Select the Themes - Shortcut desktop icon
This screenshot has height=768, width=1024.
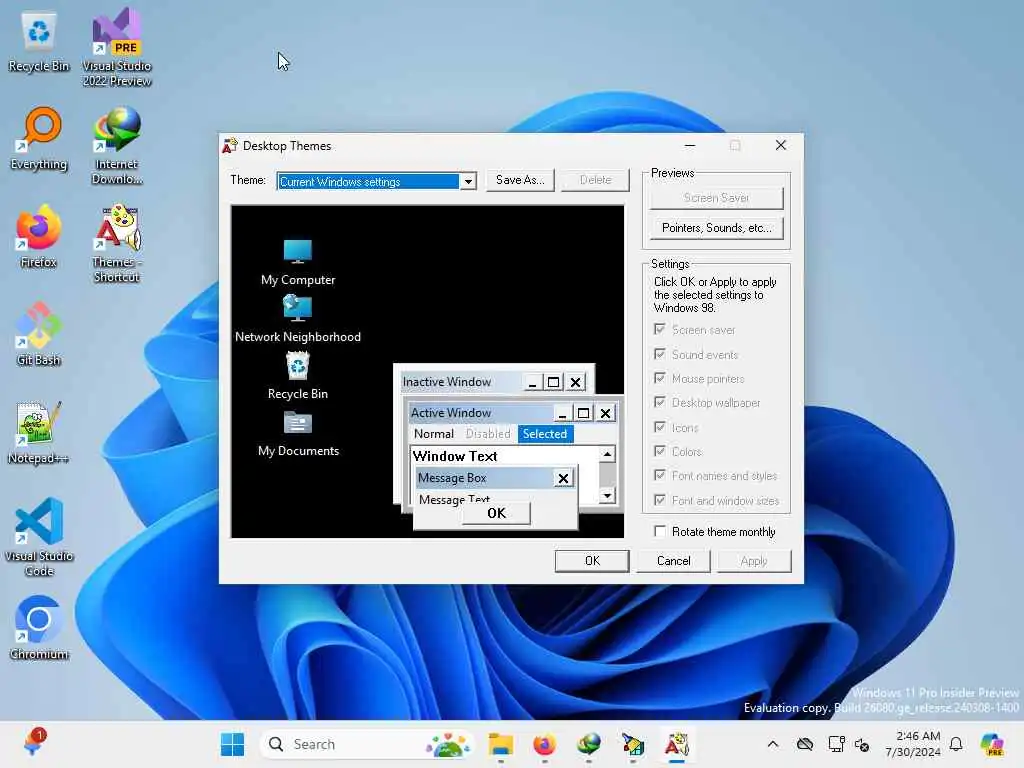117,244
